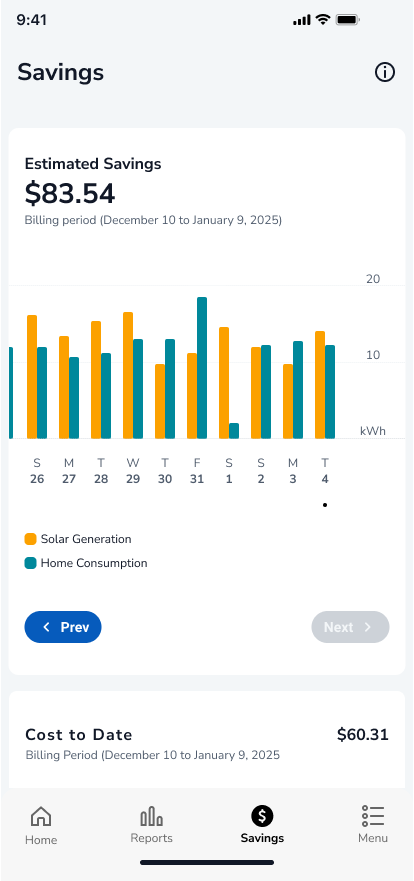Tap the disabled Next button
Image resolution: width=414 pixels, height=881 pixels.
351,627
